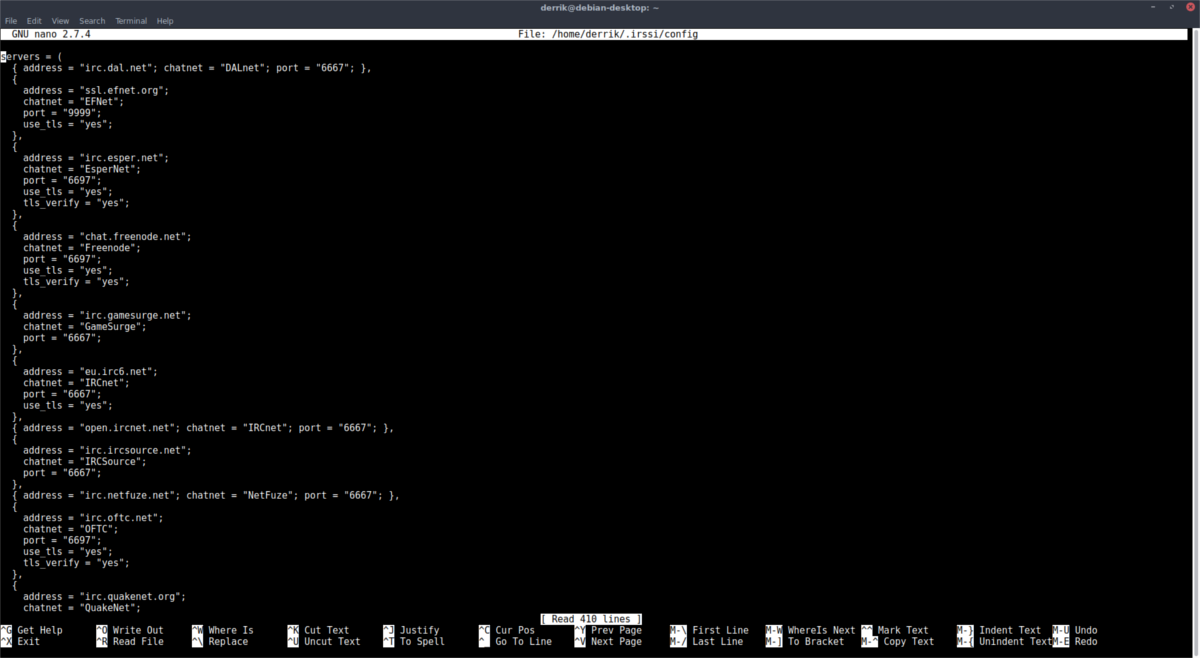Screen dimensions: 1200x658
Task: Click the Next Page shortcut
Action: [x=607, y=641]
